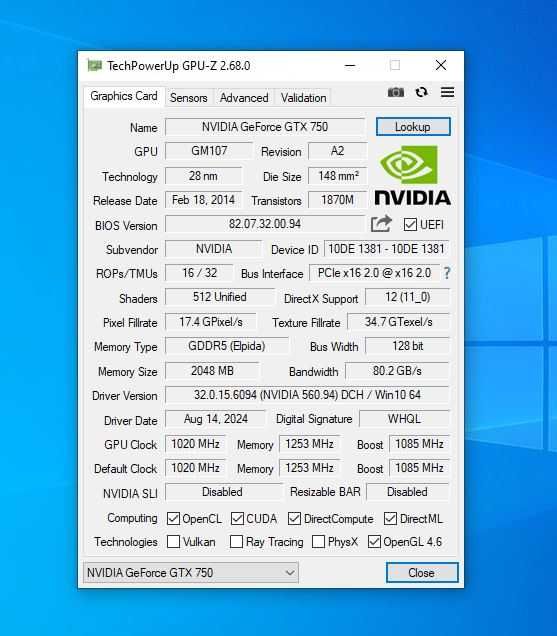Image resolution: width=557 pixels, height=636 pixels.
Task: Click the Revision field showing A2
Action: [338, 151]
